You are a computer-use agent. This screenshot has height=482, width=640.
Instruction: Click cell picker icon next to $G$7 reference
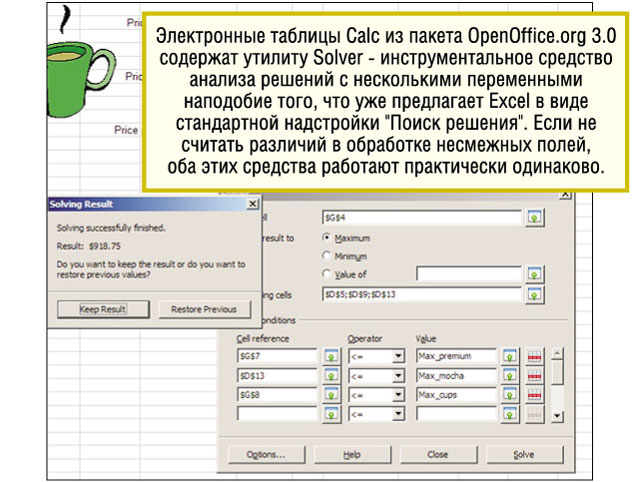click(331, 356)
